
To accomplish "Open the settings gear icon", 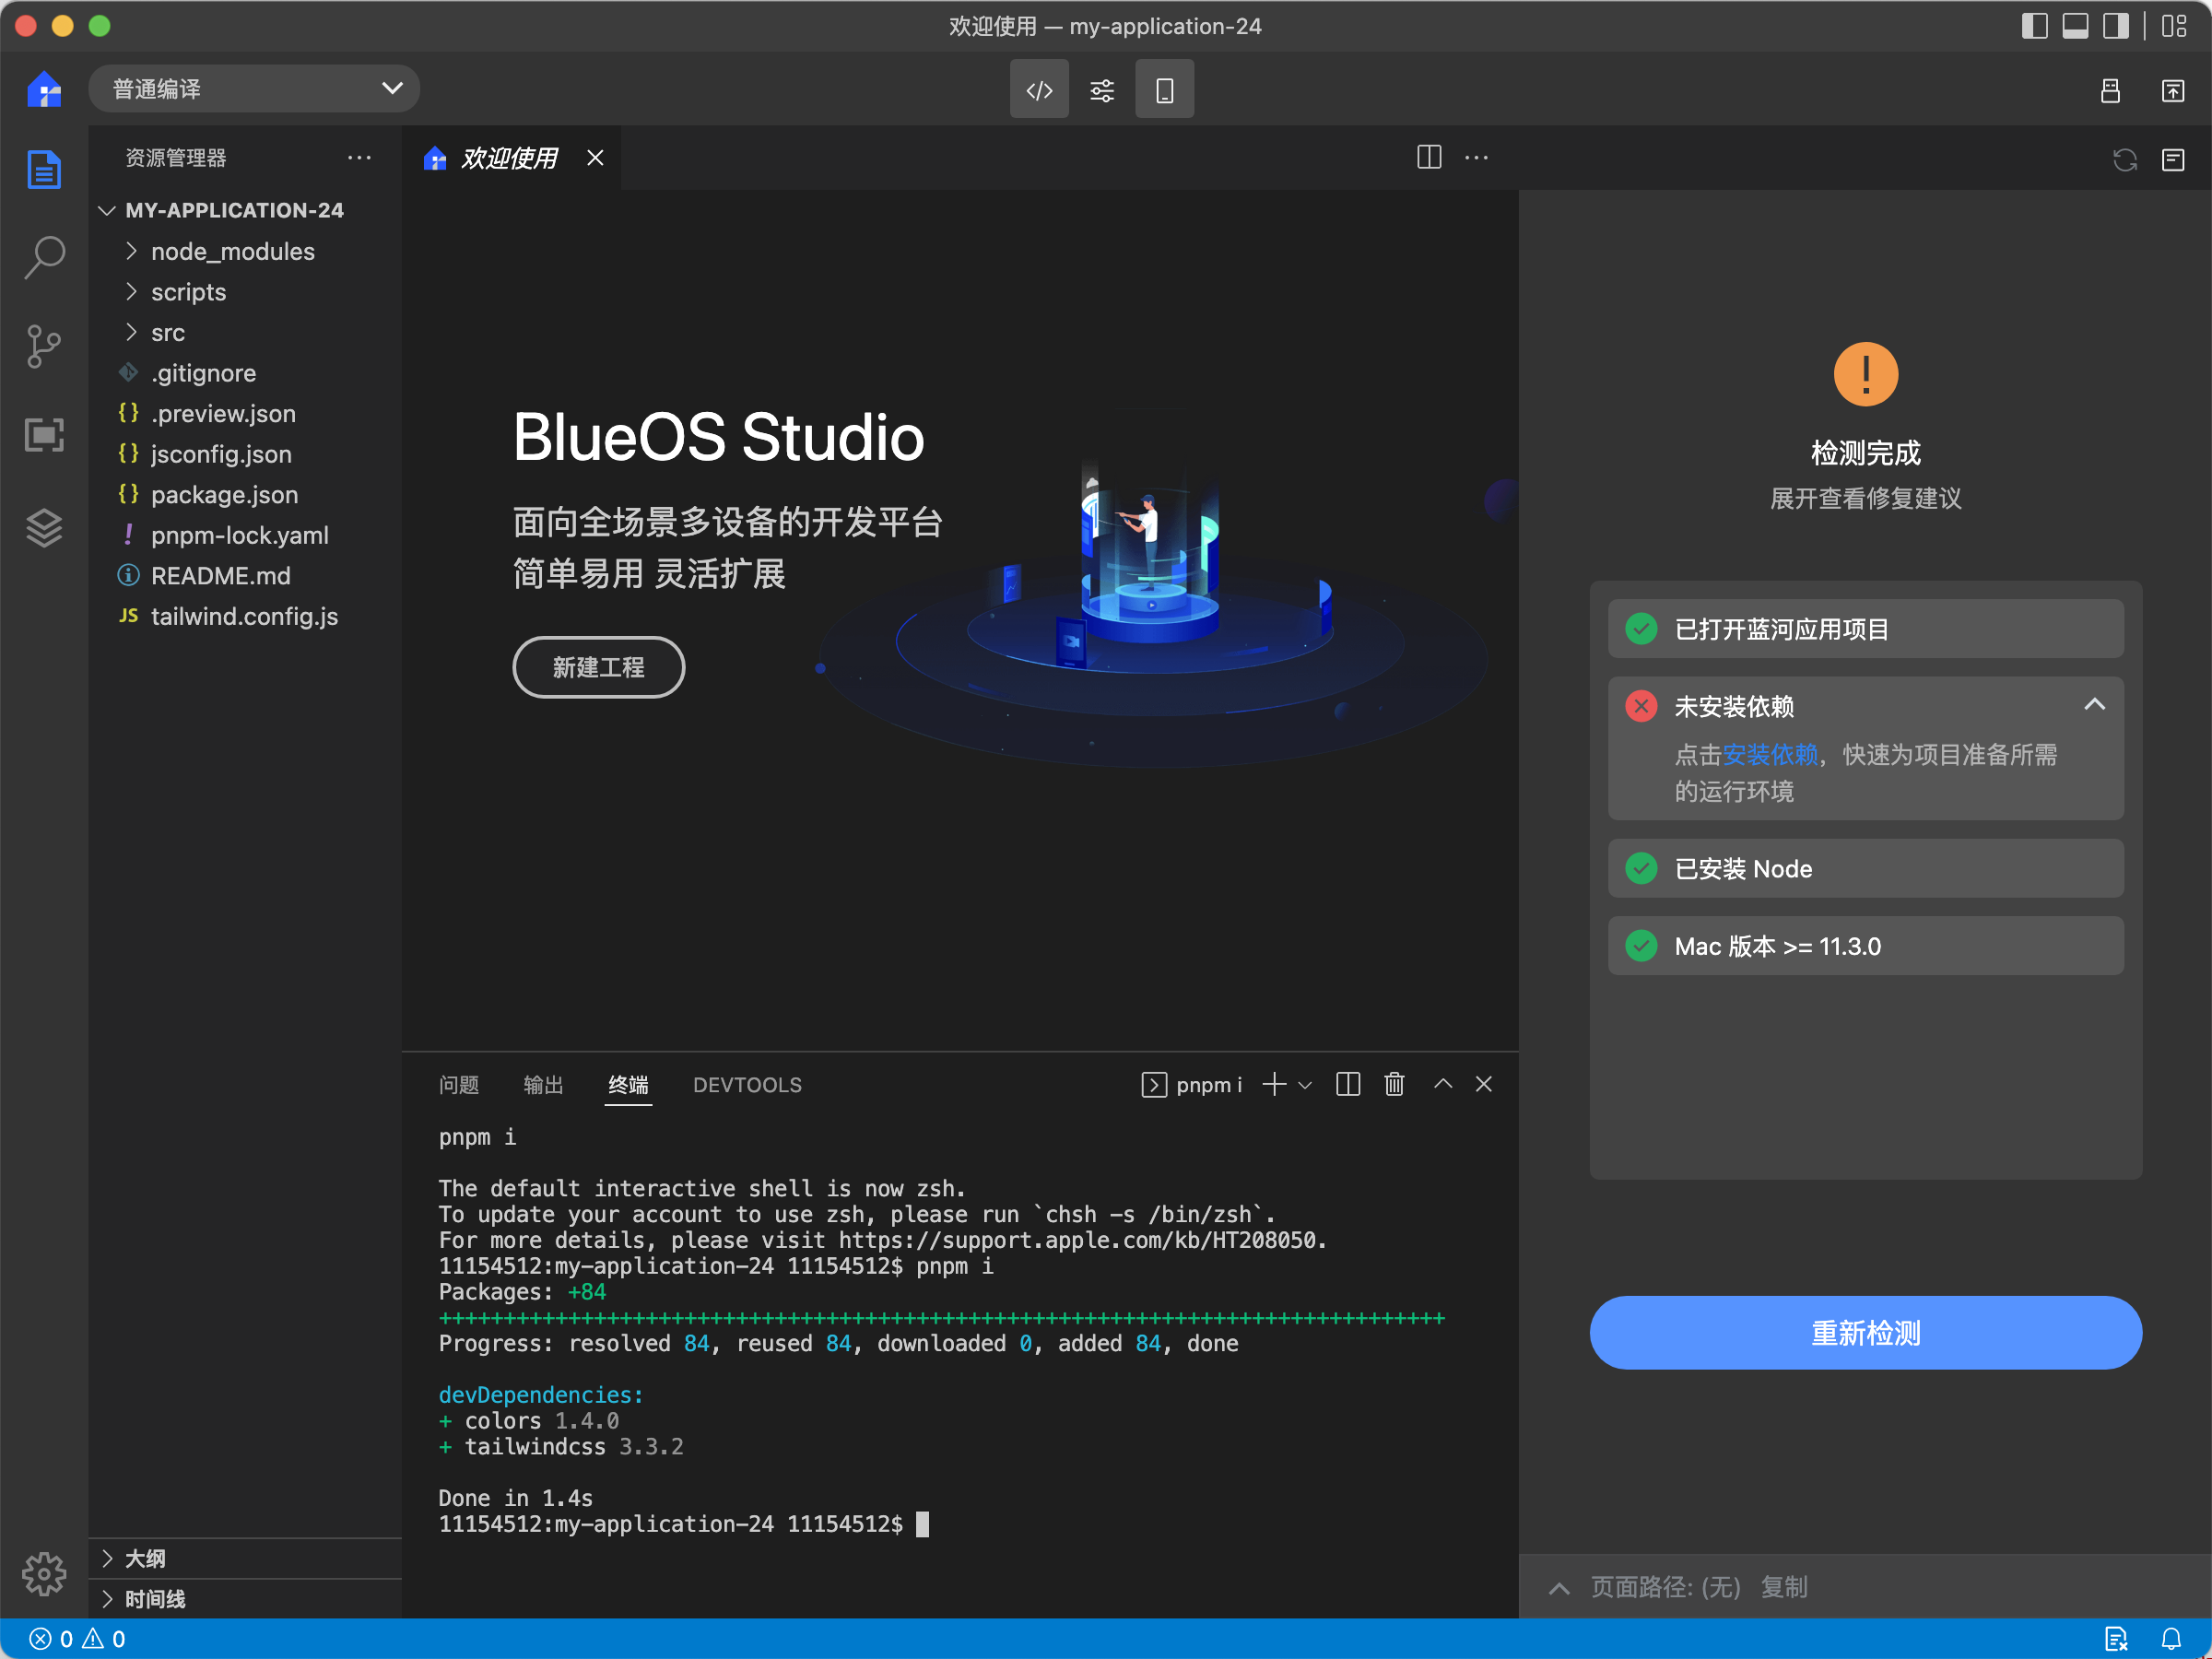I will pos(44,1574).
